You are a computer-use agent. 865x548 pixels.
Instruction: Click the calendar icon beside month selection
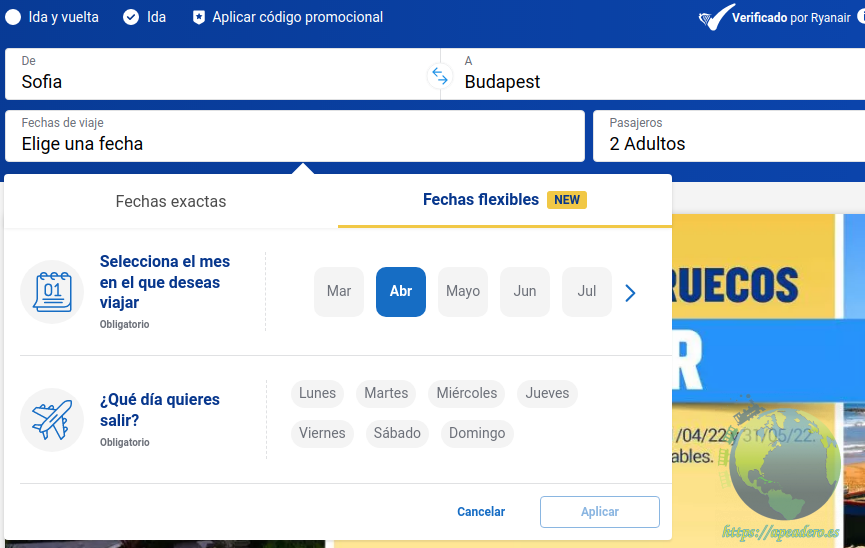click(x=52, y=291)
